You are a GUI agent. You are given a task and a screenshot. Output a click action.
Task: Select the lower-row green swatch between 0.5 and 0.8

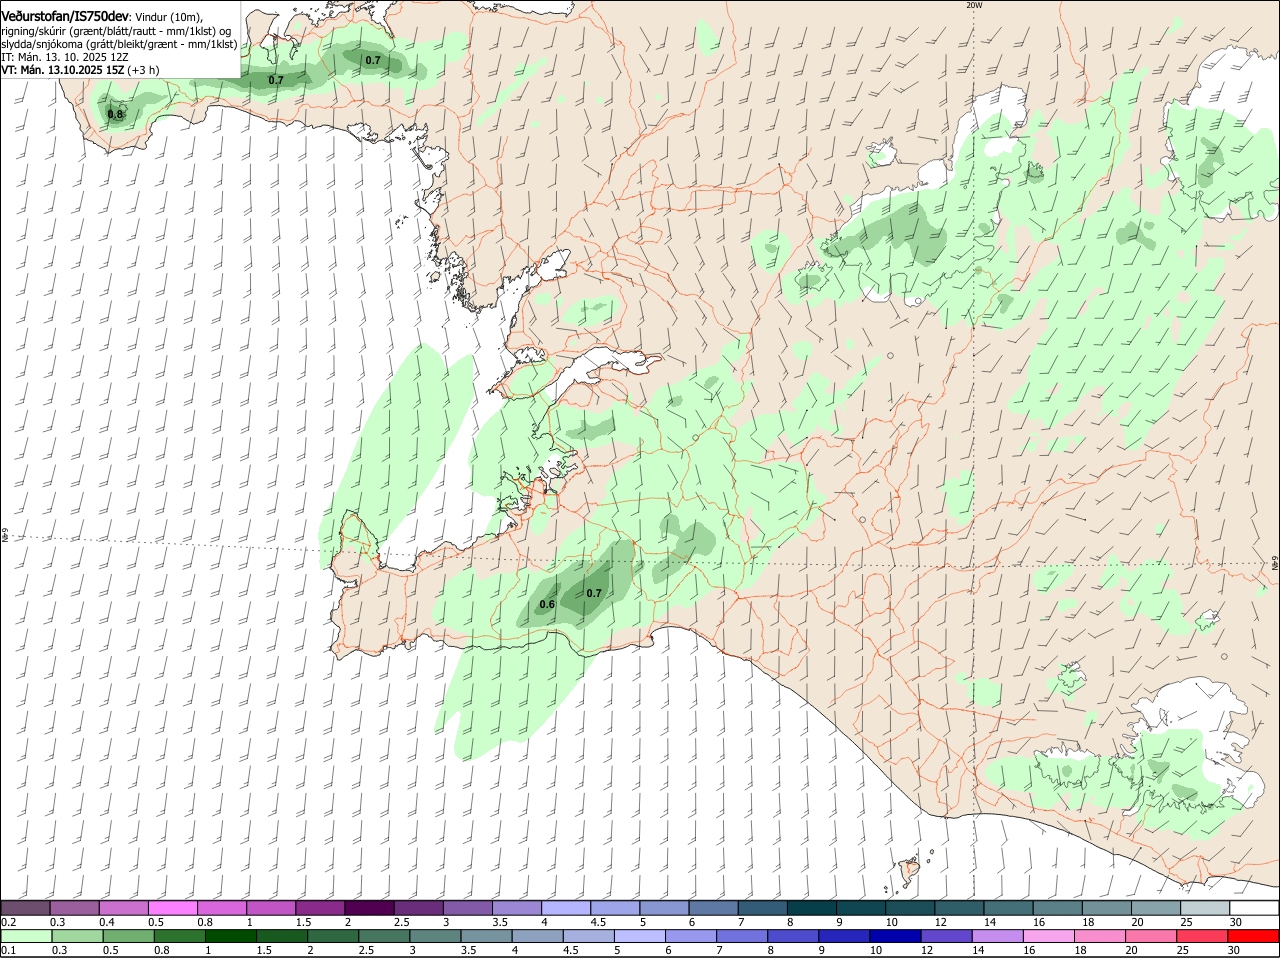pyautogui.click(x=128, y=936)
